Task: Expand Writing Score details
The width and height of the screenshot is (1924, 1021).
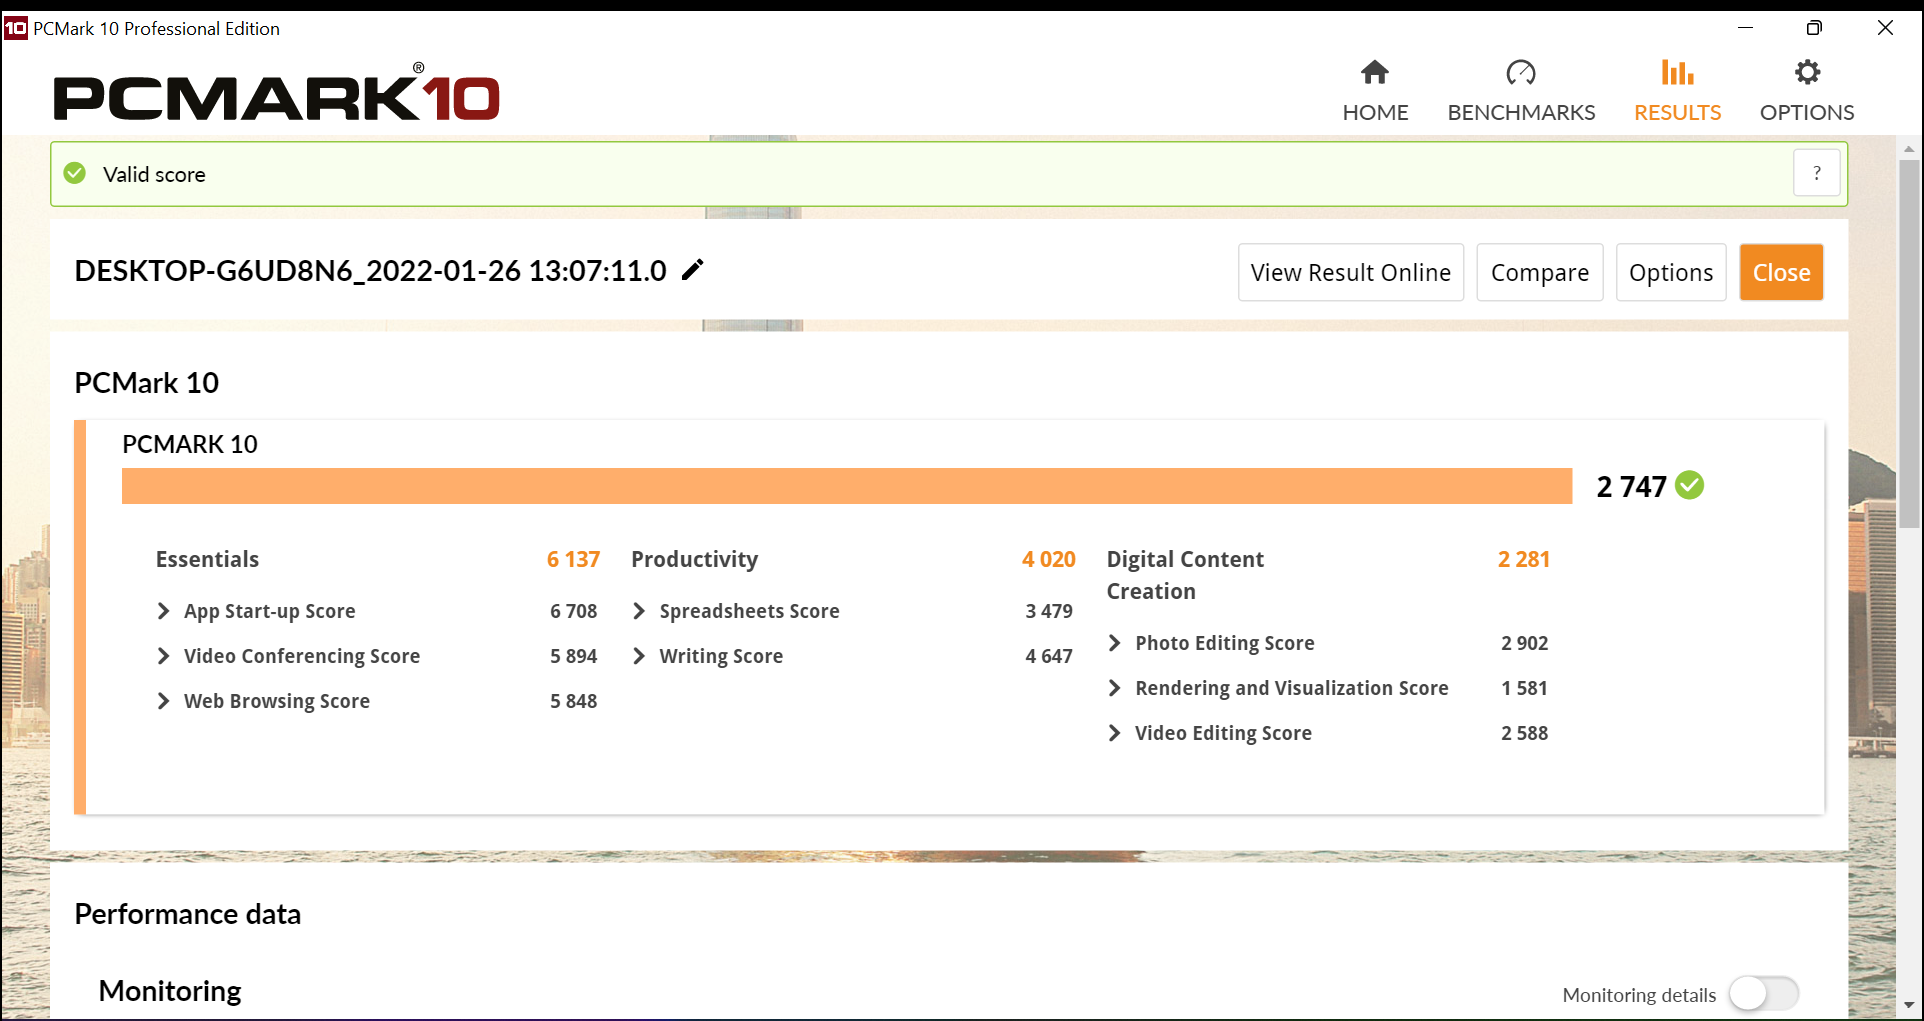Action: pyautogui.click(x=639, y=656)
